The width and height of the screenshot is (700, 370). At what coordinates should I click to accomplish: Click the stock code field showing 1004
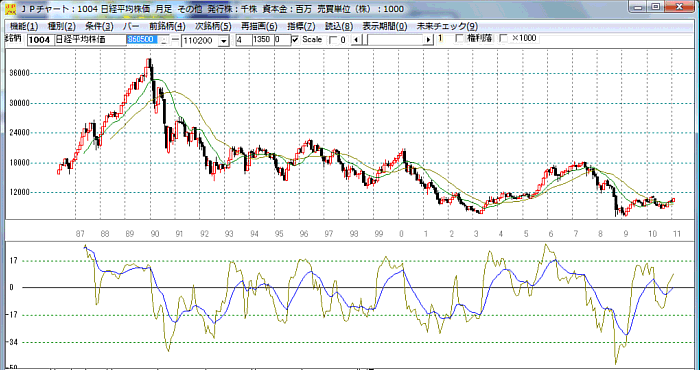[41, 40]
